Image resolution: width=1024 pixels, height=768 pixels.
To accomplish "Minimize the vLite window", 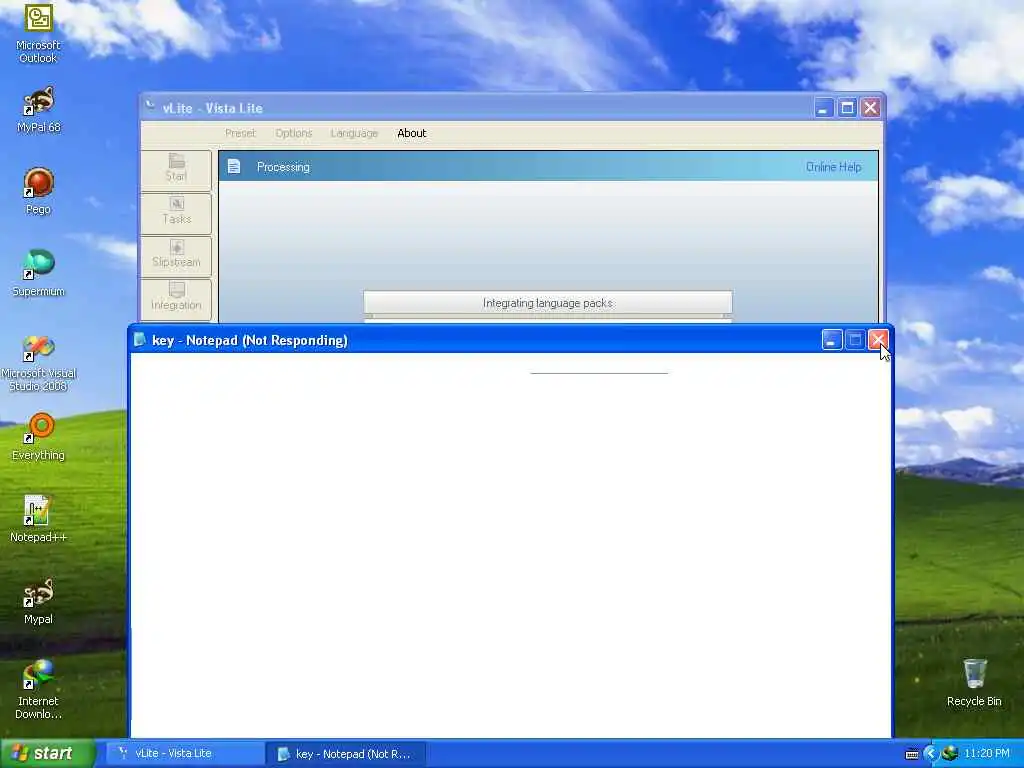I will click(x=824, y=108).
